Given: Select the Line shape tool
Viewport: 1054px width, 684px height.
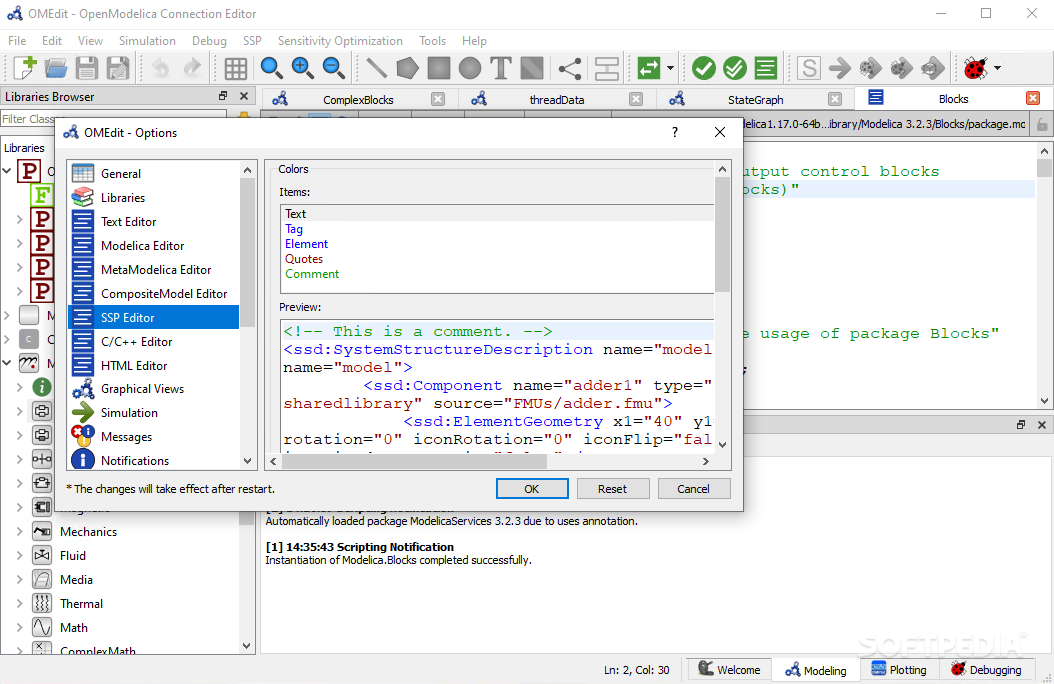Looking at the screenshot, I should click(x=376, y=68).
